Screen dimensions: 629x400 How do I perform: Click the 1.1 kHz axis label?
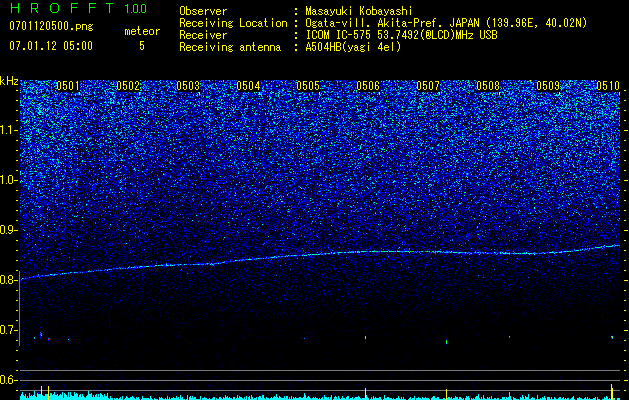click(x=9, y=130)
